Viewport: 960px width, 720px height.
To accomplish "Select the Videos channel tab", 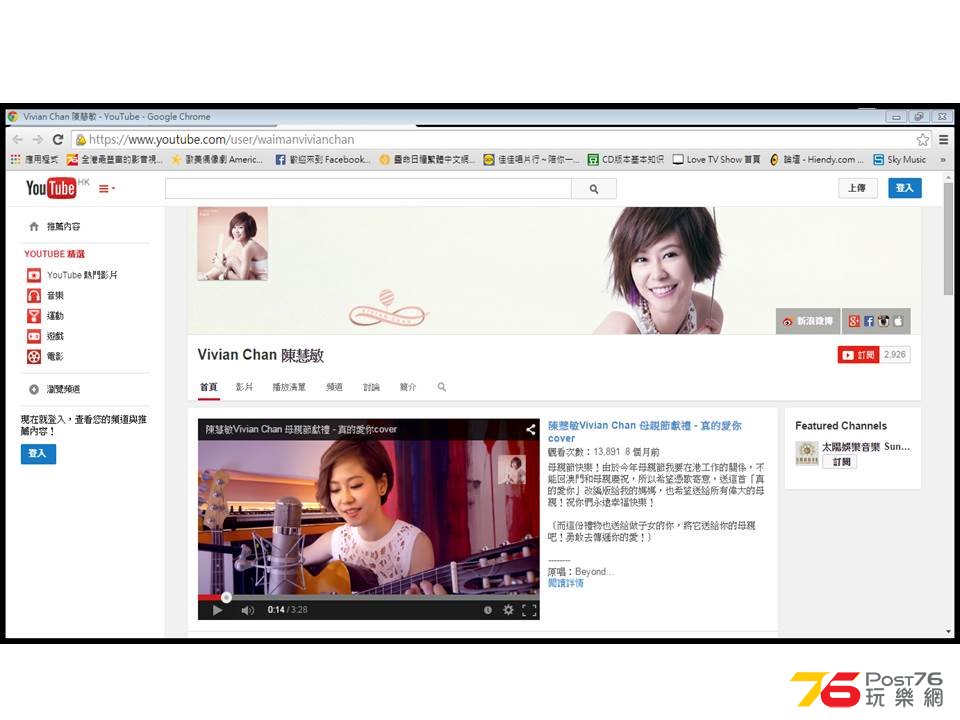I will tap(244, 387).
